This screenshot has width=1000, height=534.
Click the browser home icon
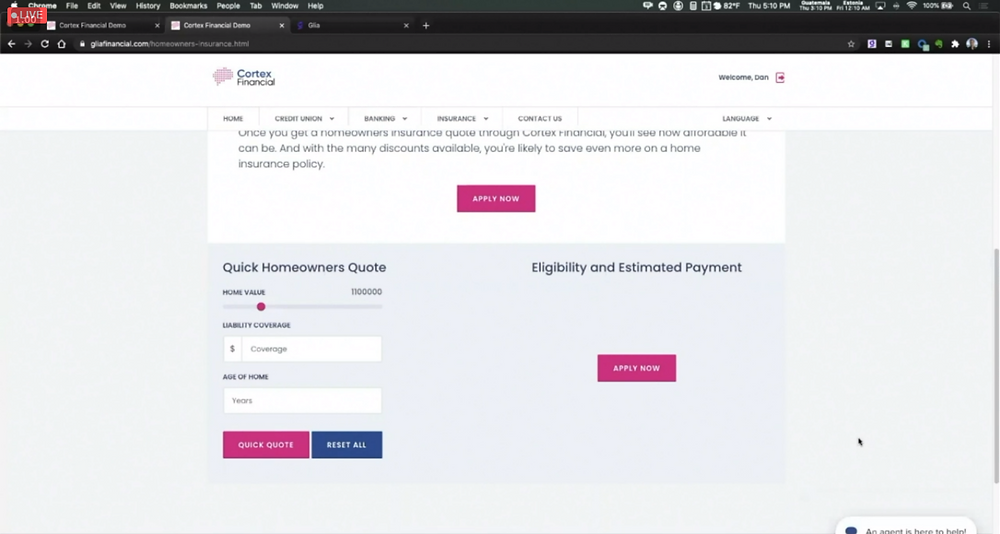[x=62, y=44]
